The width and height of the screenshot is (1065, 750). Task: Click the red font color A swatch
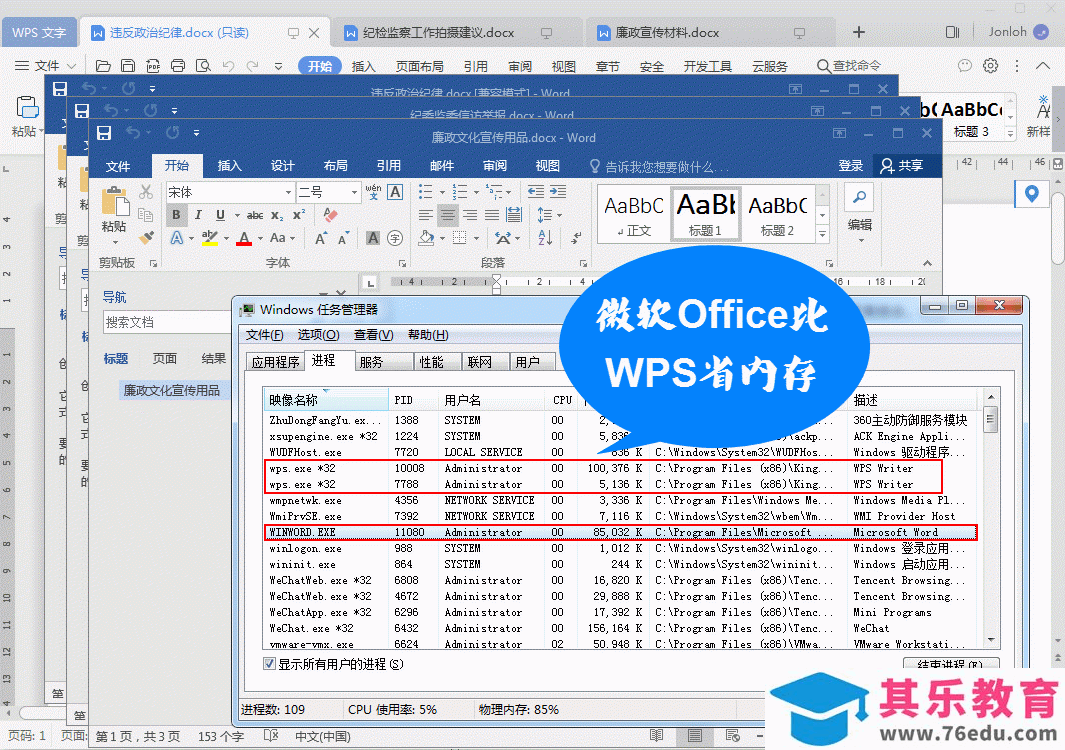(244, 238)
